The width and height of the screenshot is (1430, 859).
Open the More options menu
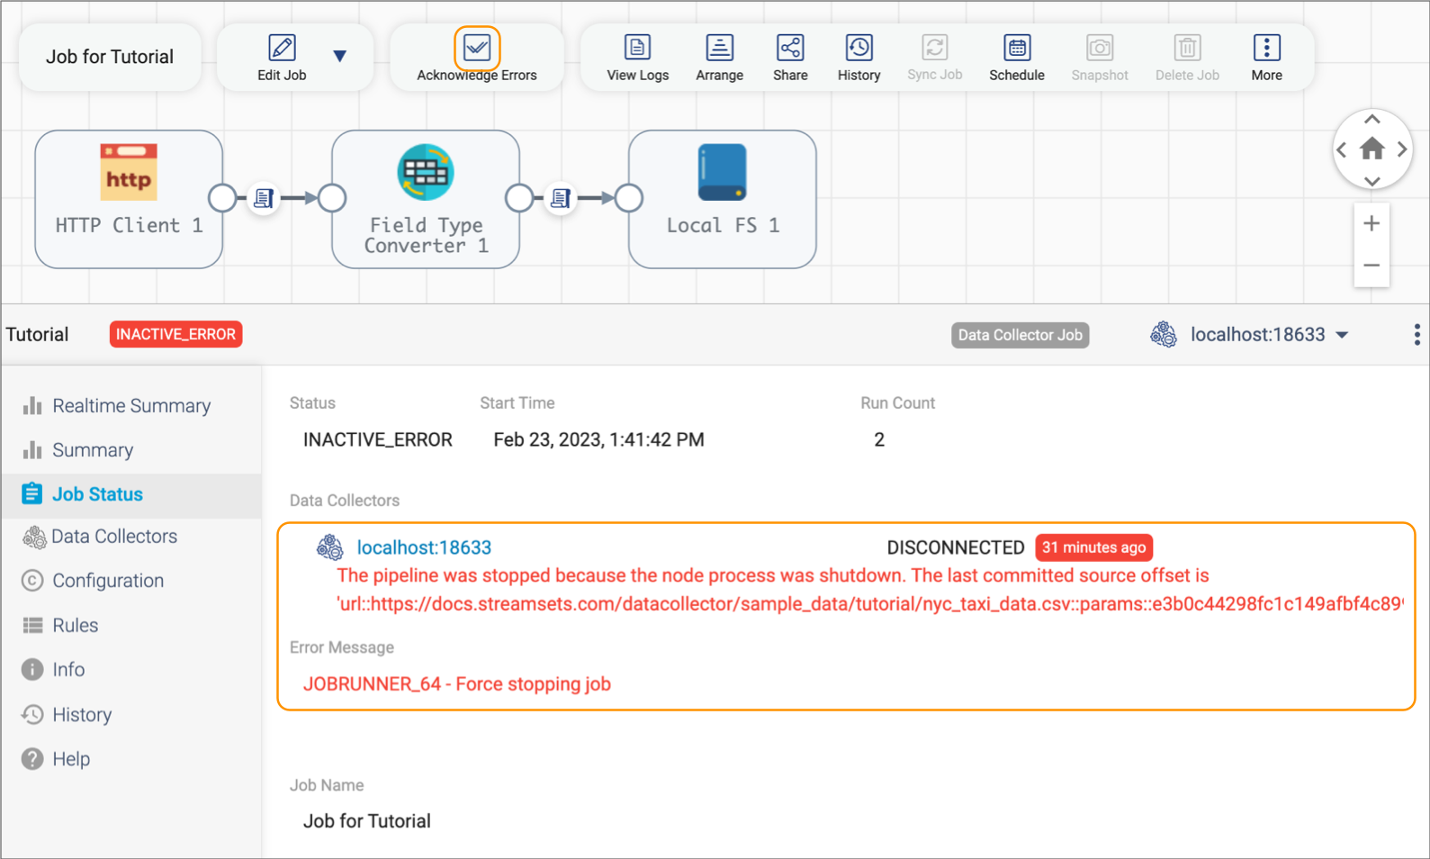pyautogui.click(x=1266, y=57)
